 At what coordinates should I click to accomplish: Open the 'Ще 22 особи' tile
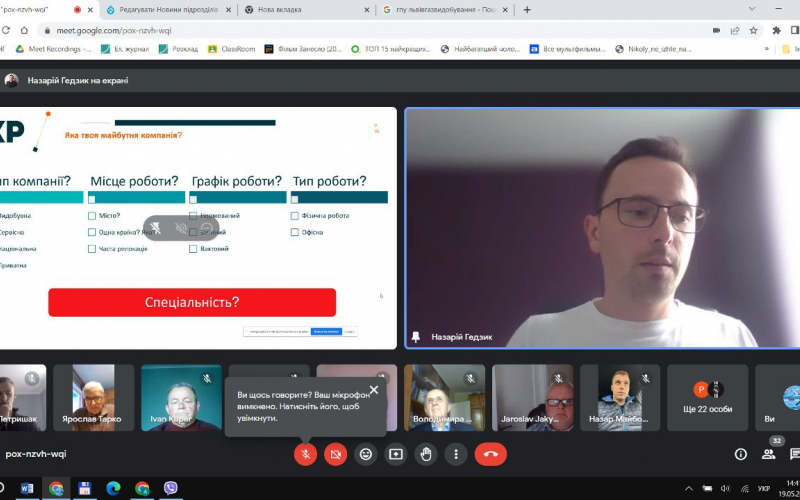pos(708,397)
